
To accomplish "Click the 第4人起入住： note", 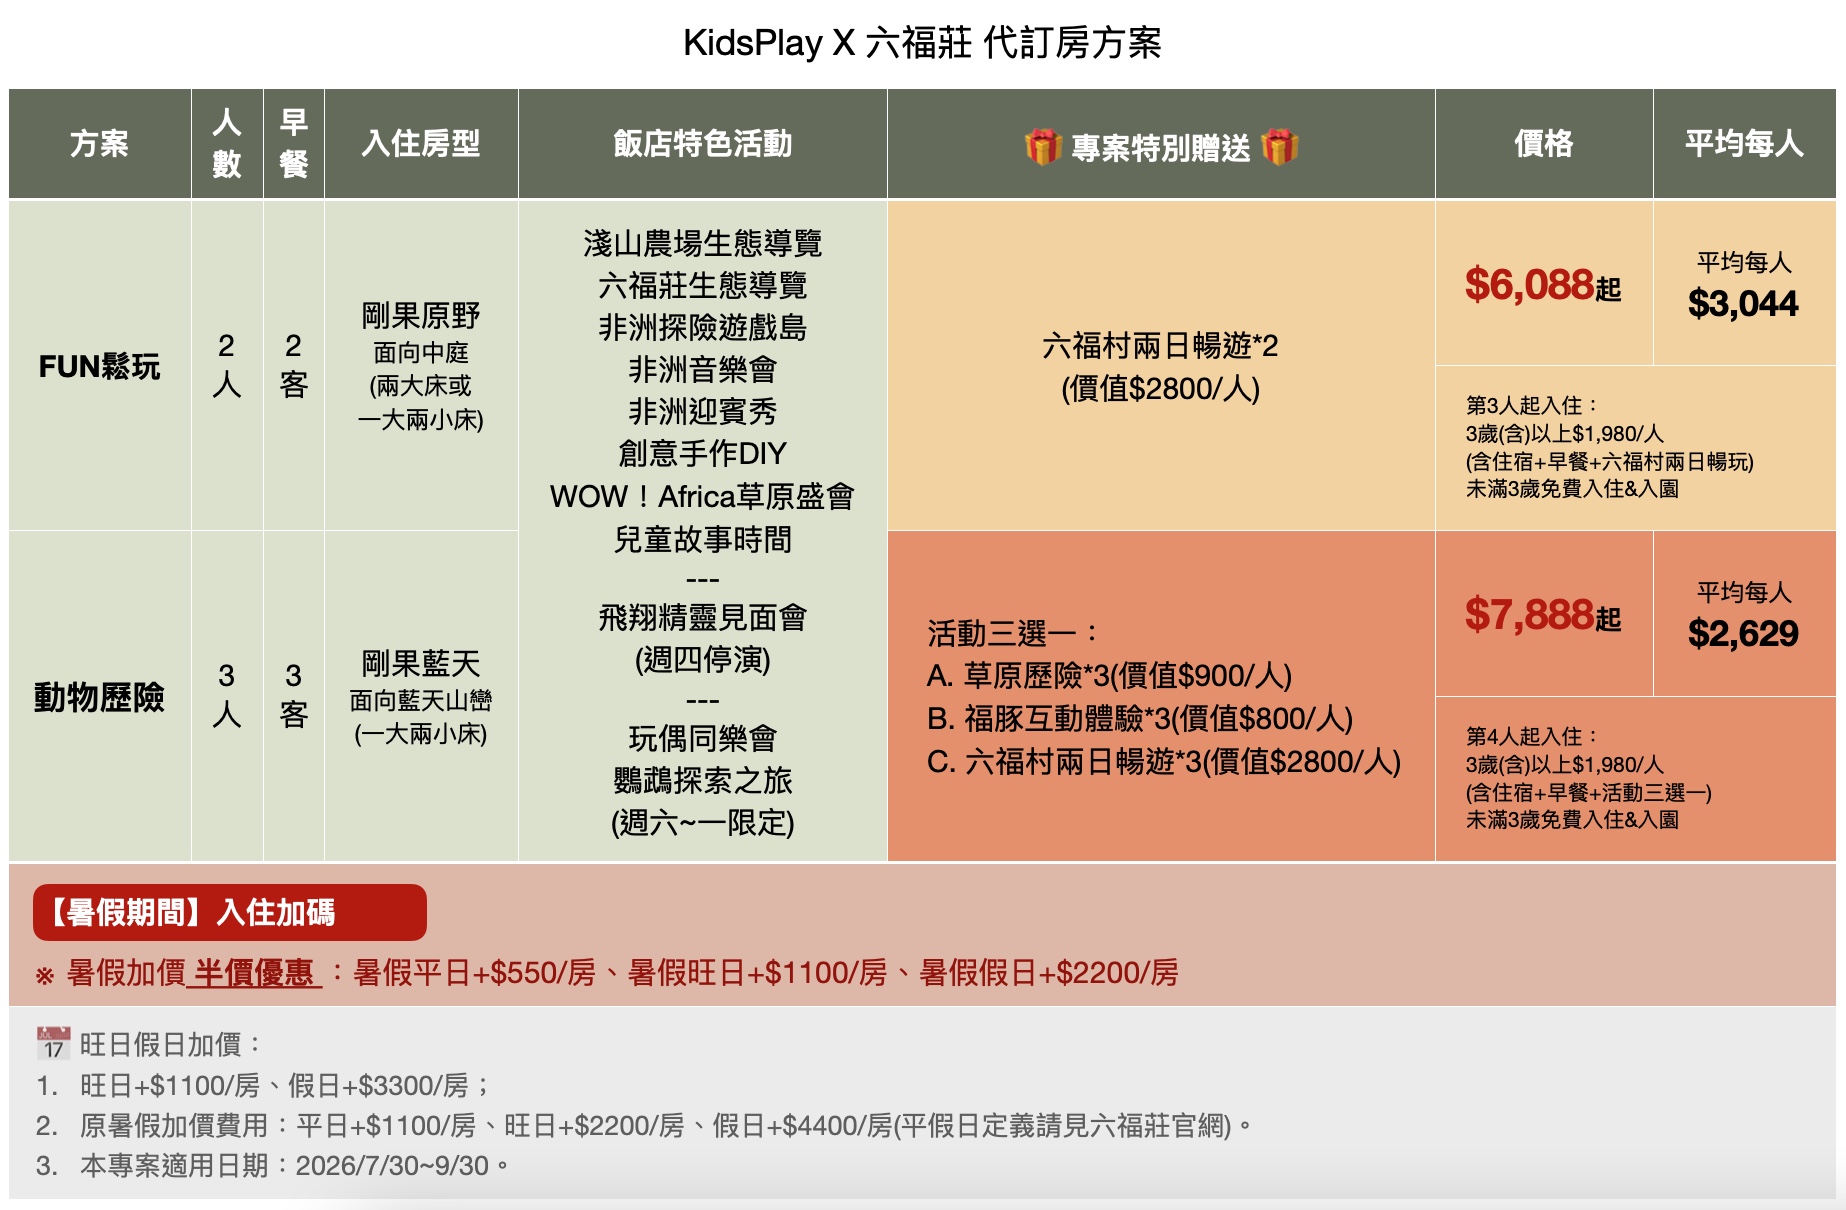I will pyautogui.click(x=1533, y=736).
